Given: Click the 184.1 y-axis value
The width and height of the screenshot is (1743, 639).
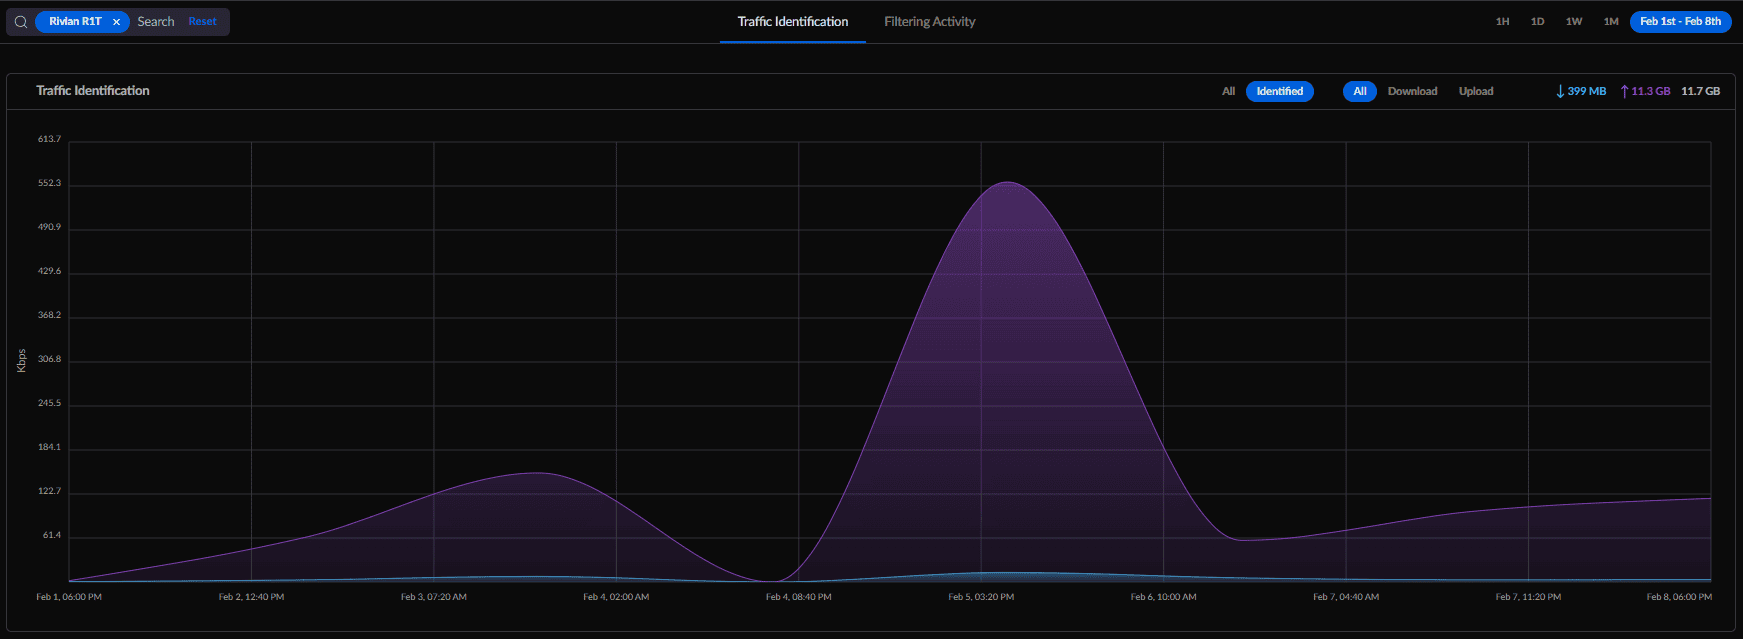Looking at the screenshot, I should point(49,447).
